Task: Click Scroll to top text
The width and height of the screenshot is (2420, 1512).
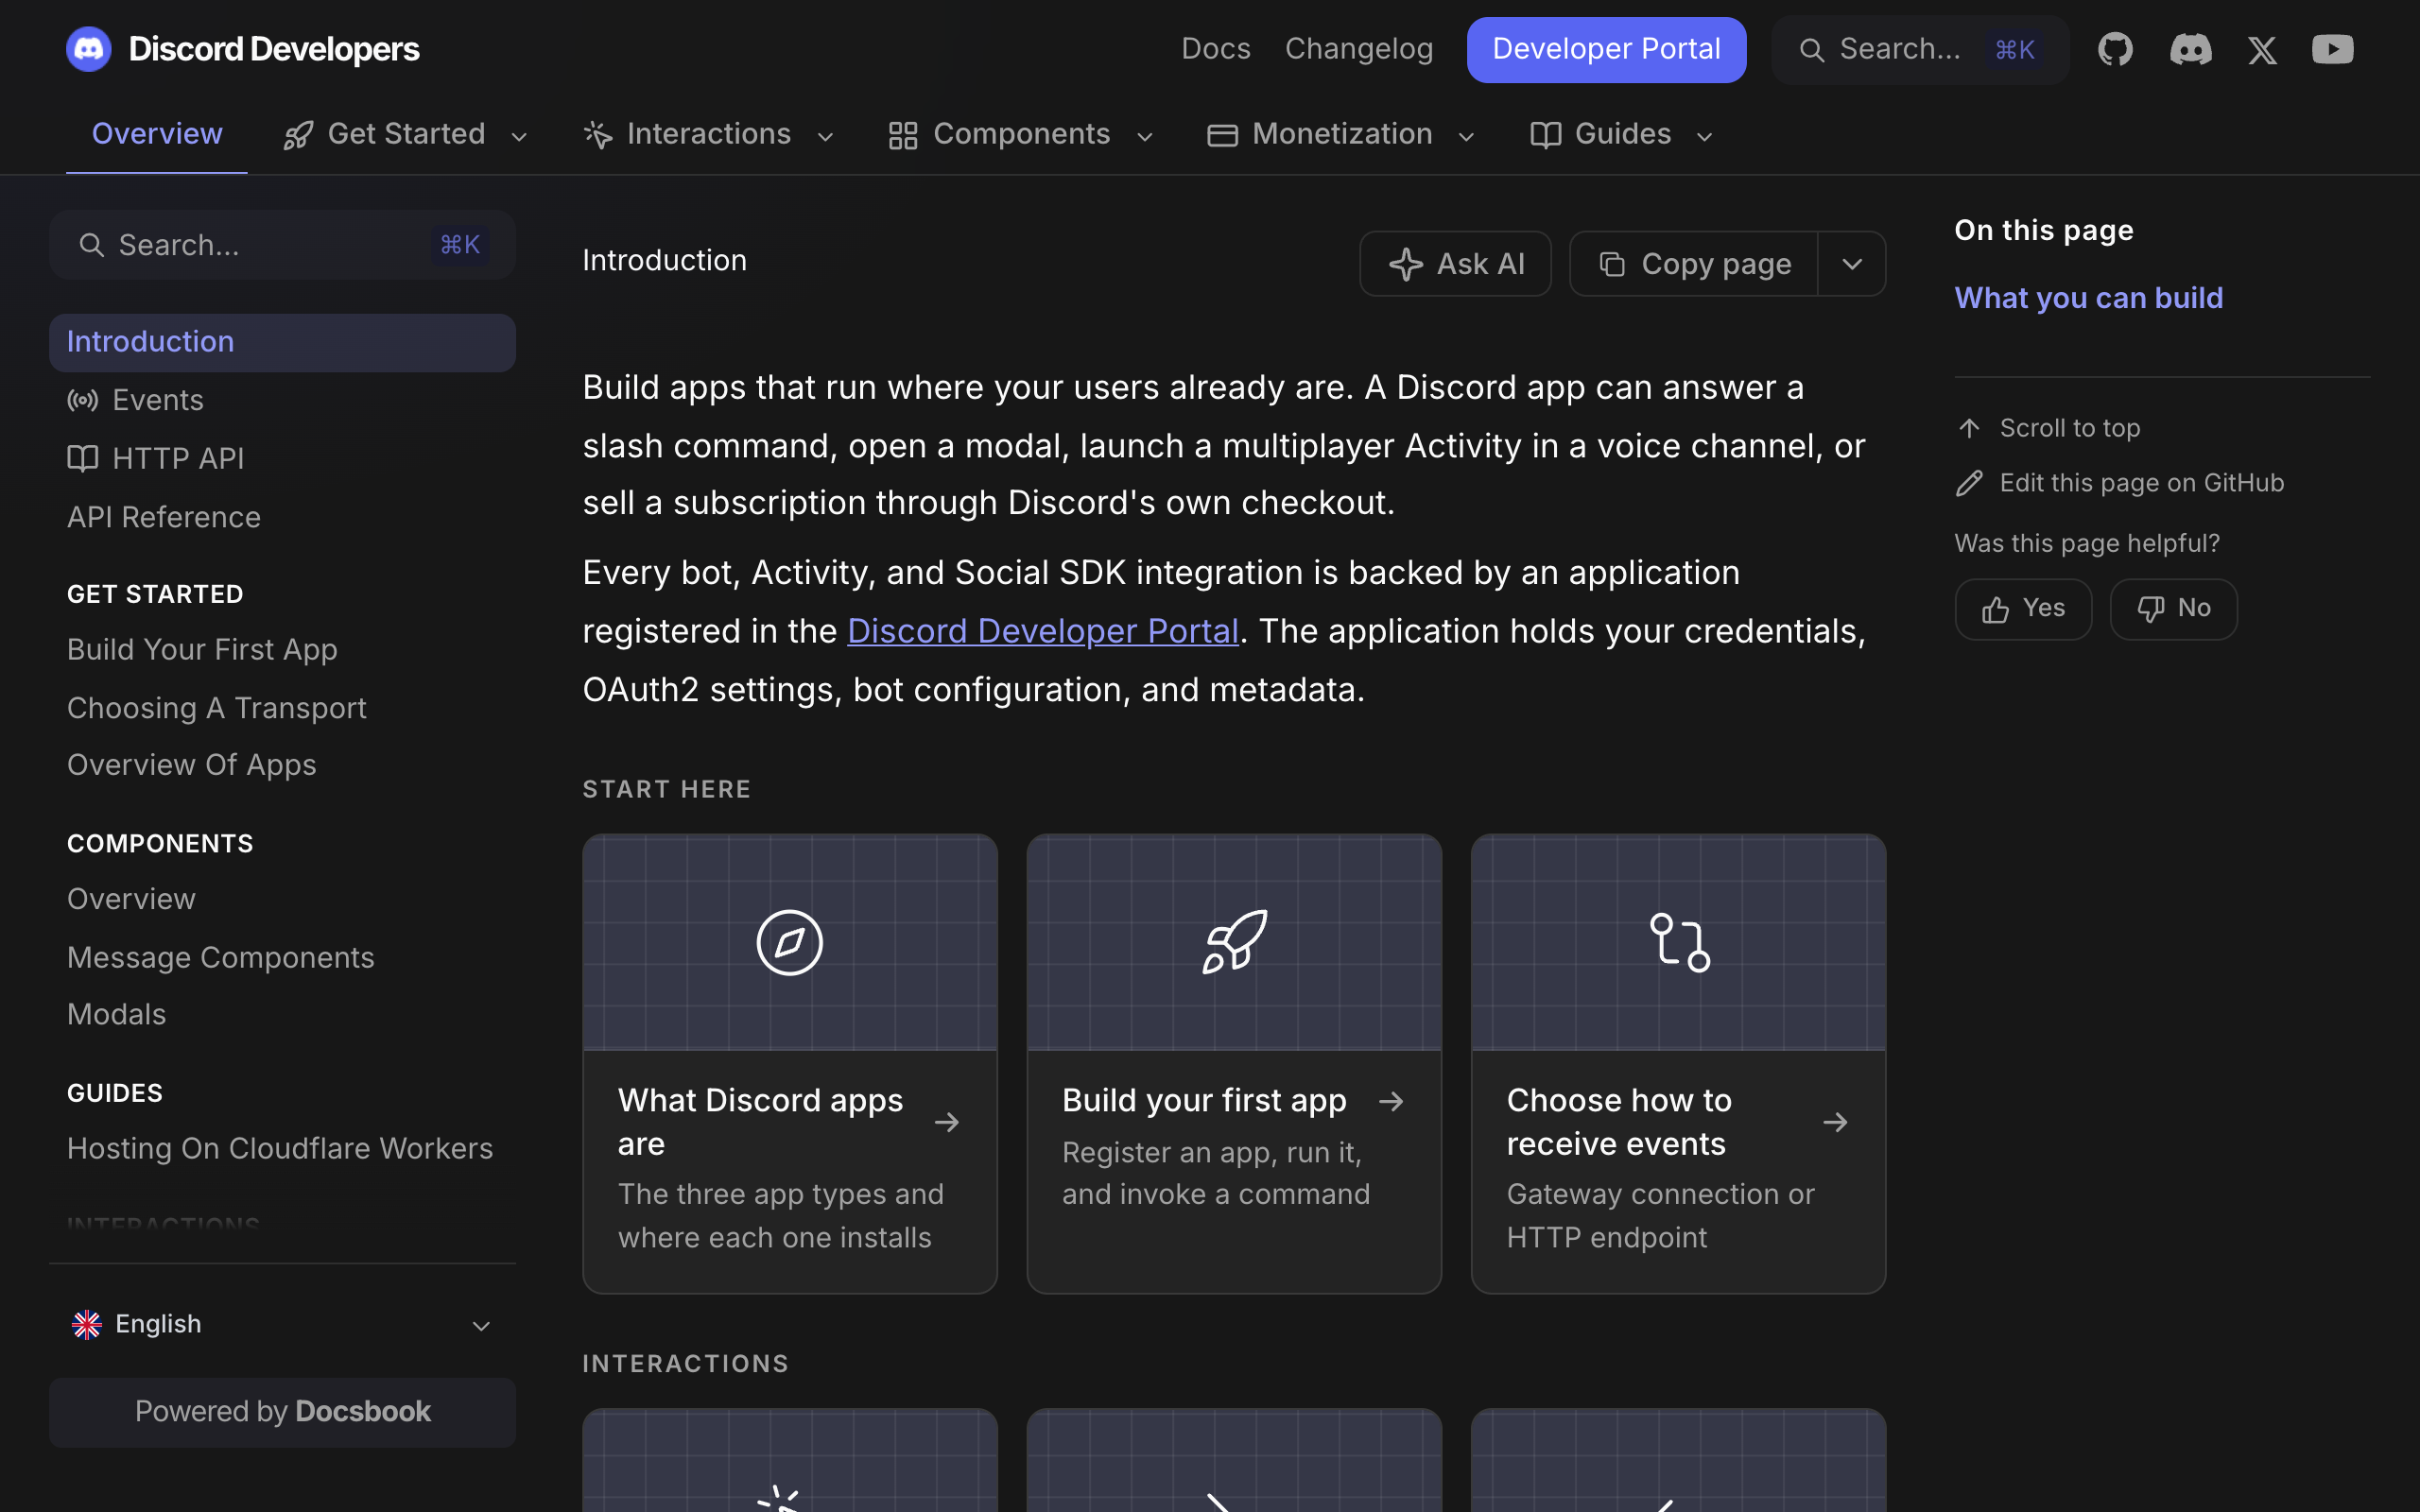Action: pyautogui.click(x=2070, y=429)
